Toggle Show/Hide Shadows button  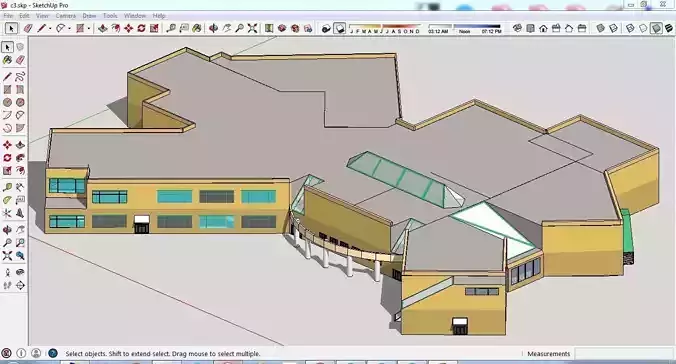coord(339,28)
